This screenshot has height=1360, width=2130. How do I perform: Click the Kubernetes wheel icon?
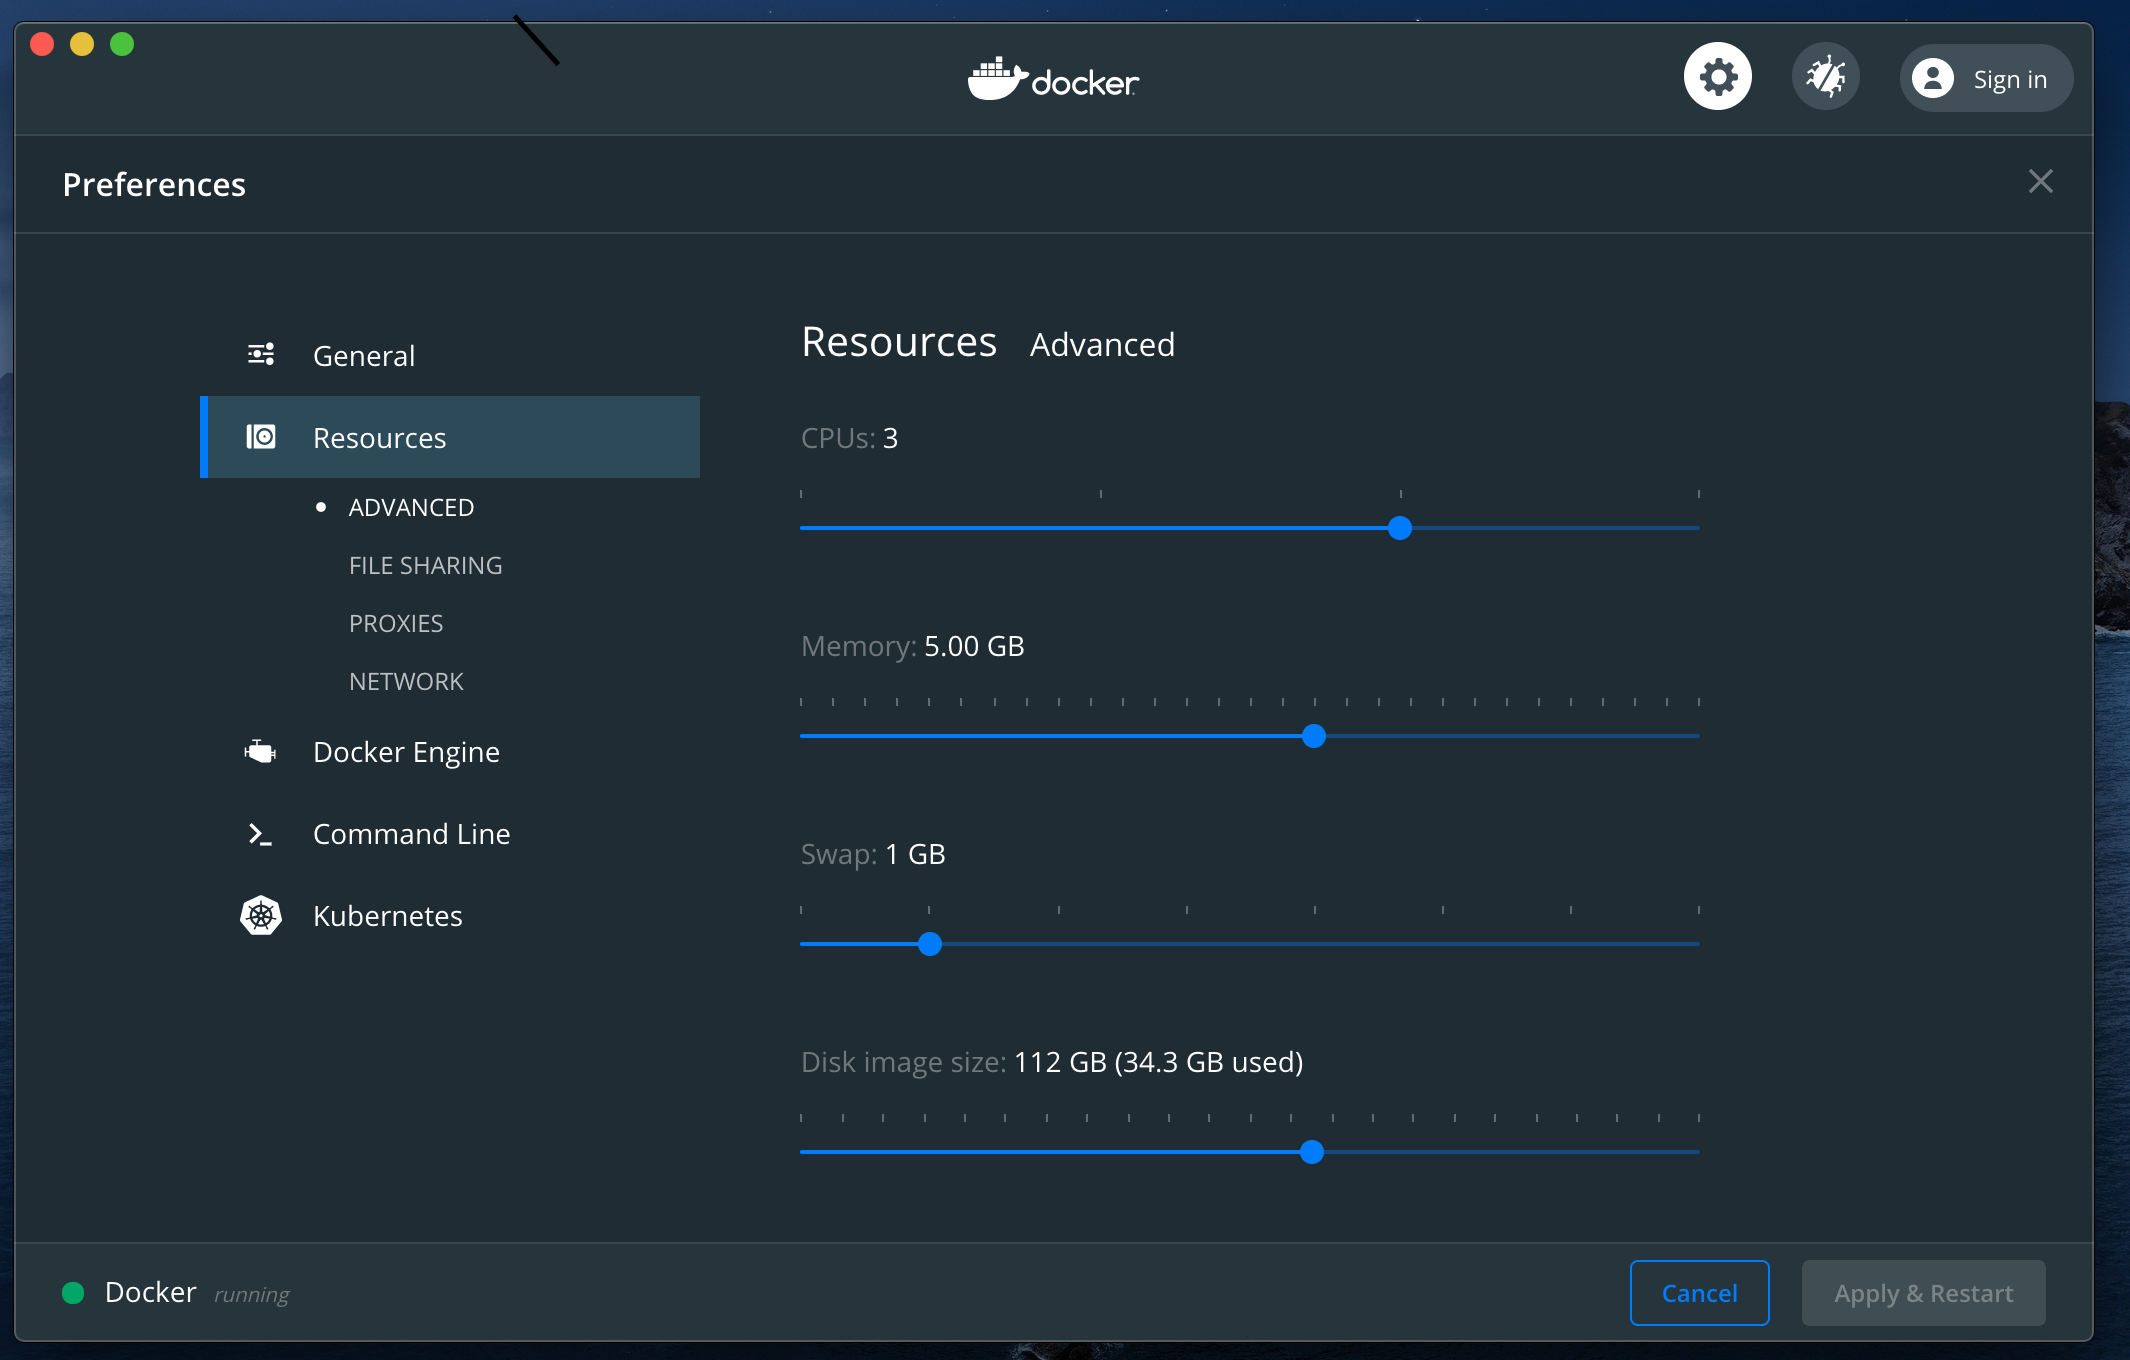[x=261, y=915]
